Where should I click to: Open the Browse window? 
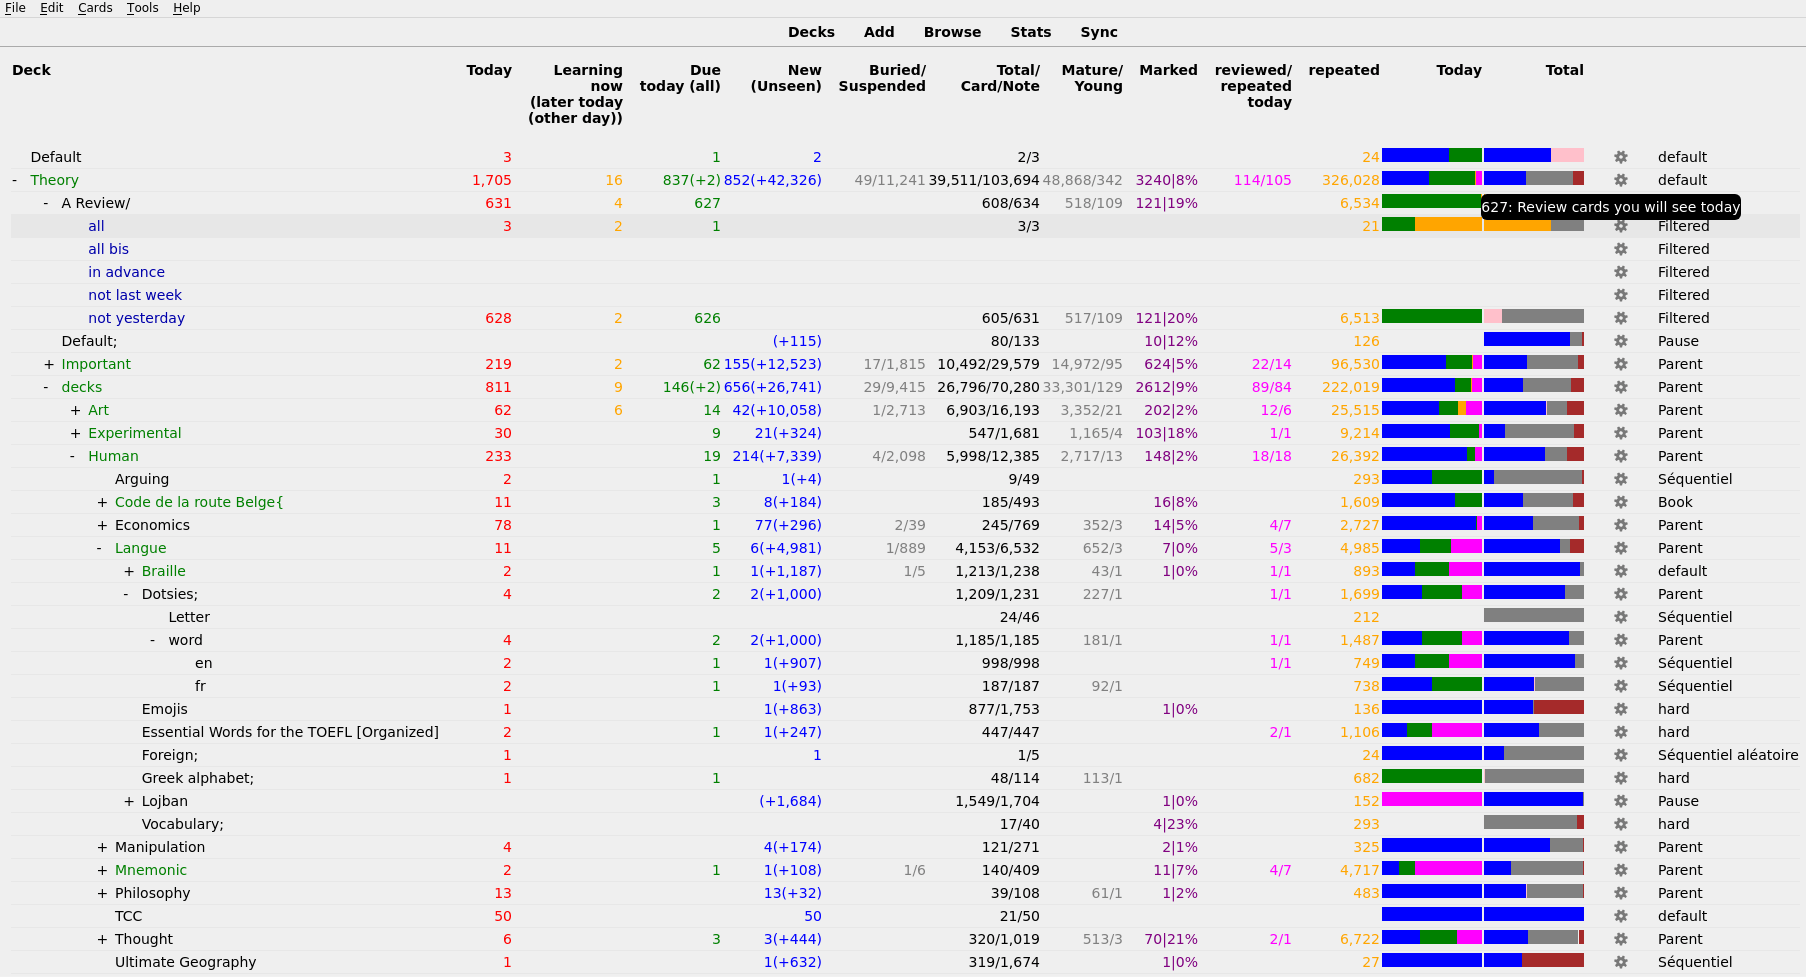951,31
